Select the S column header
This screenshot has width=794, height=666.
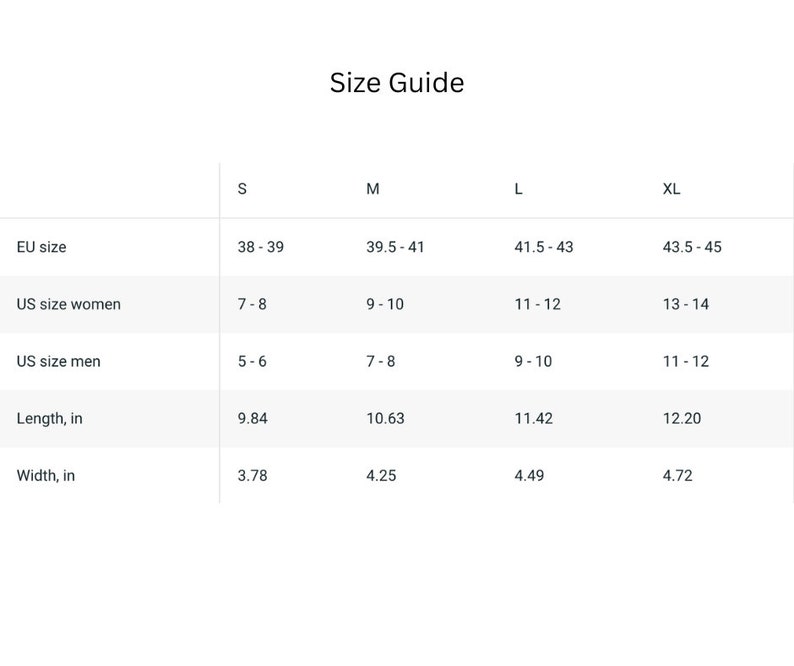(x=242, y=189)
